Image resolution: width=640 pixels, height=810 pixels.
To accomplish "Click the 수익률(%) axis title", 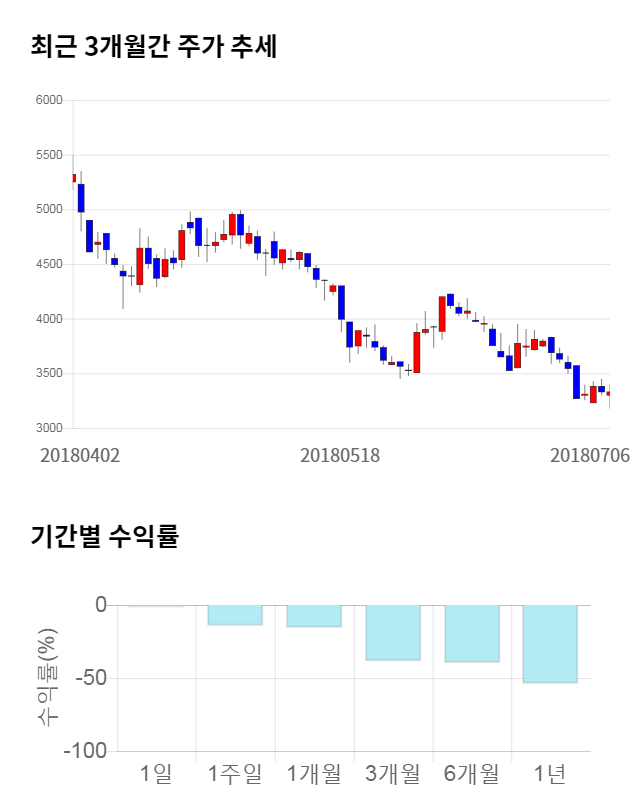I will (x=48, y=677).
